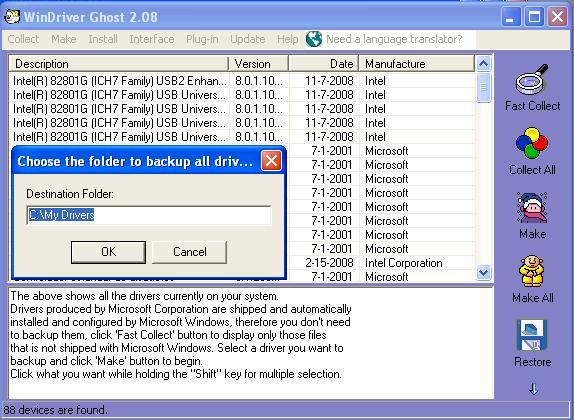Minimize the WinDriver Ghost window
The image size is (574, 420).
[x=511, y=17]
